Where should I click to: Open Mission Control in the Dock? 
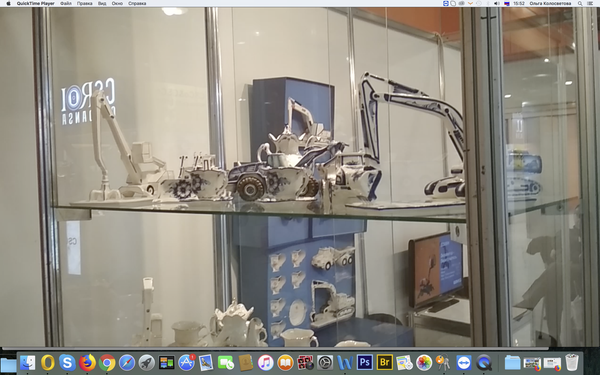tap(166, 362)
